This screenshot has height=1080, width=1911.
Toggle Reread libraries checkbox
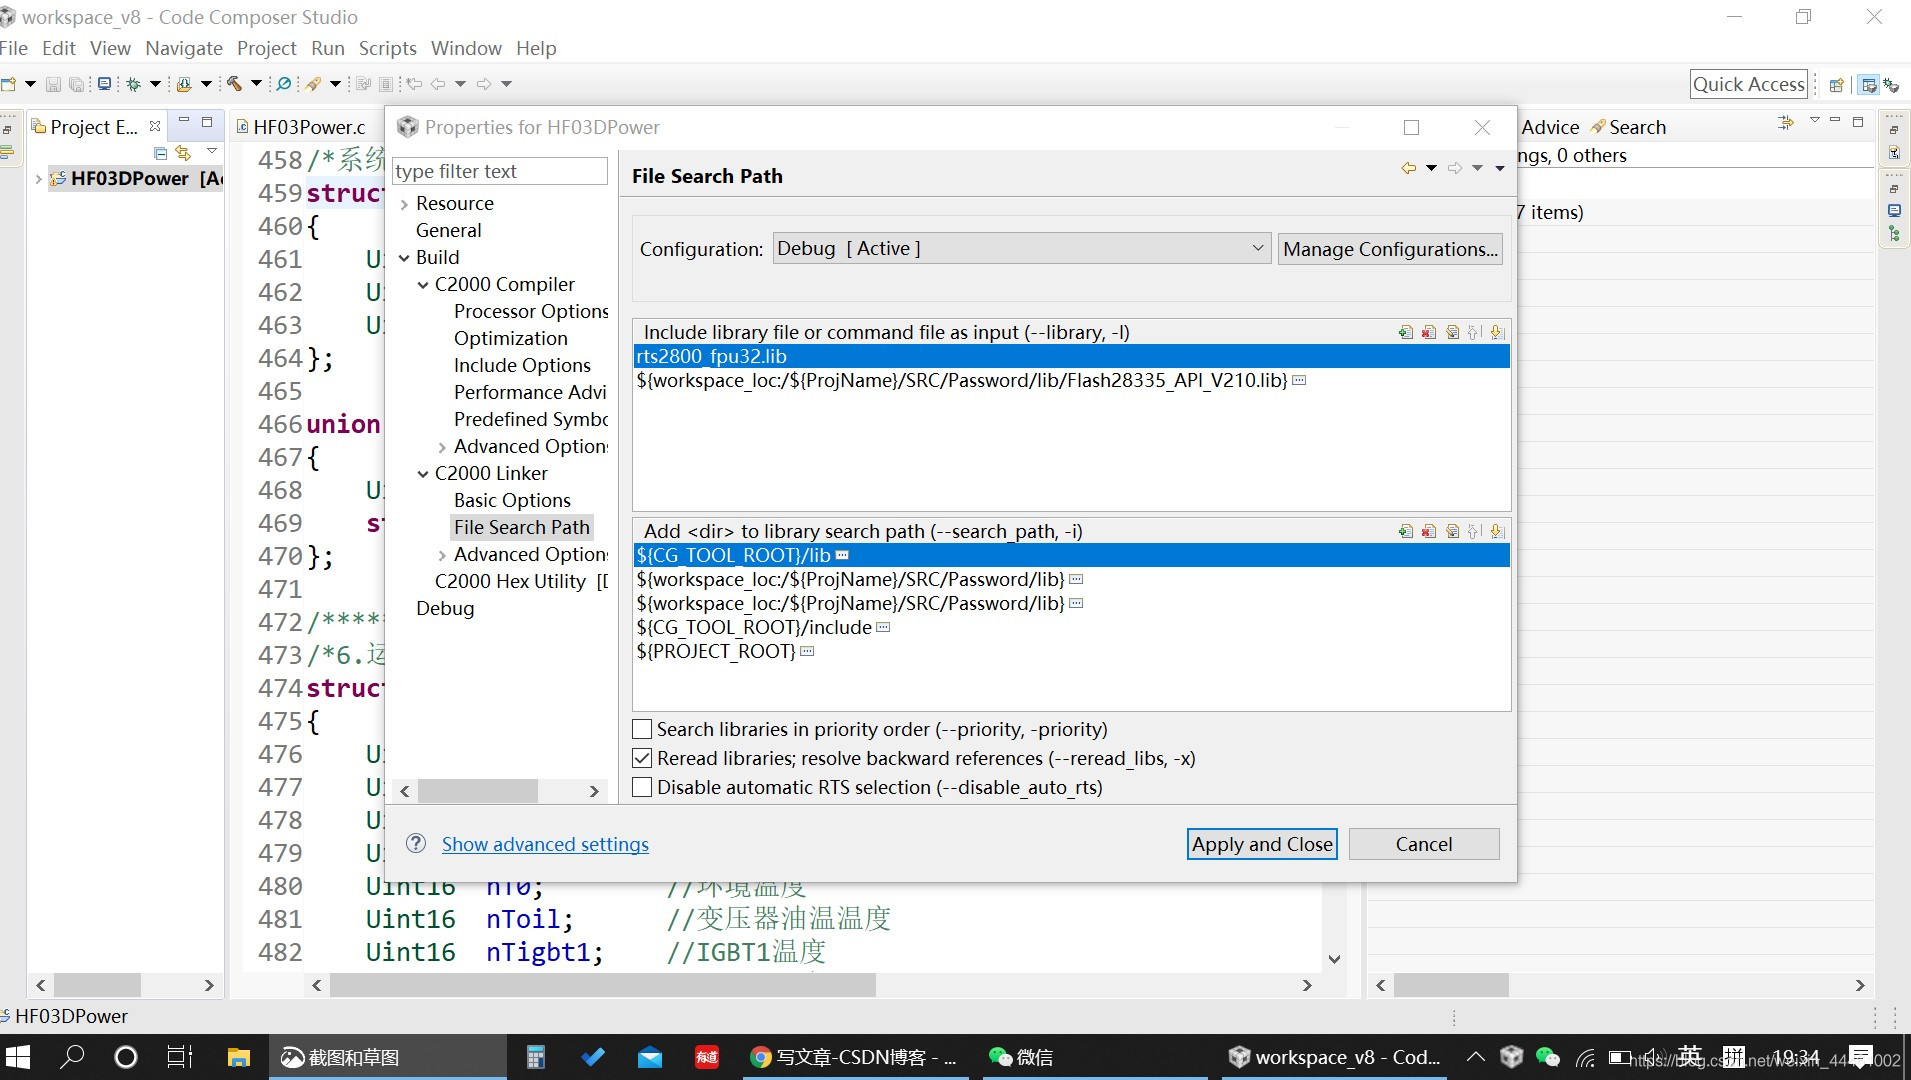click(x=642, y=758)
